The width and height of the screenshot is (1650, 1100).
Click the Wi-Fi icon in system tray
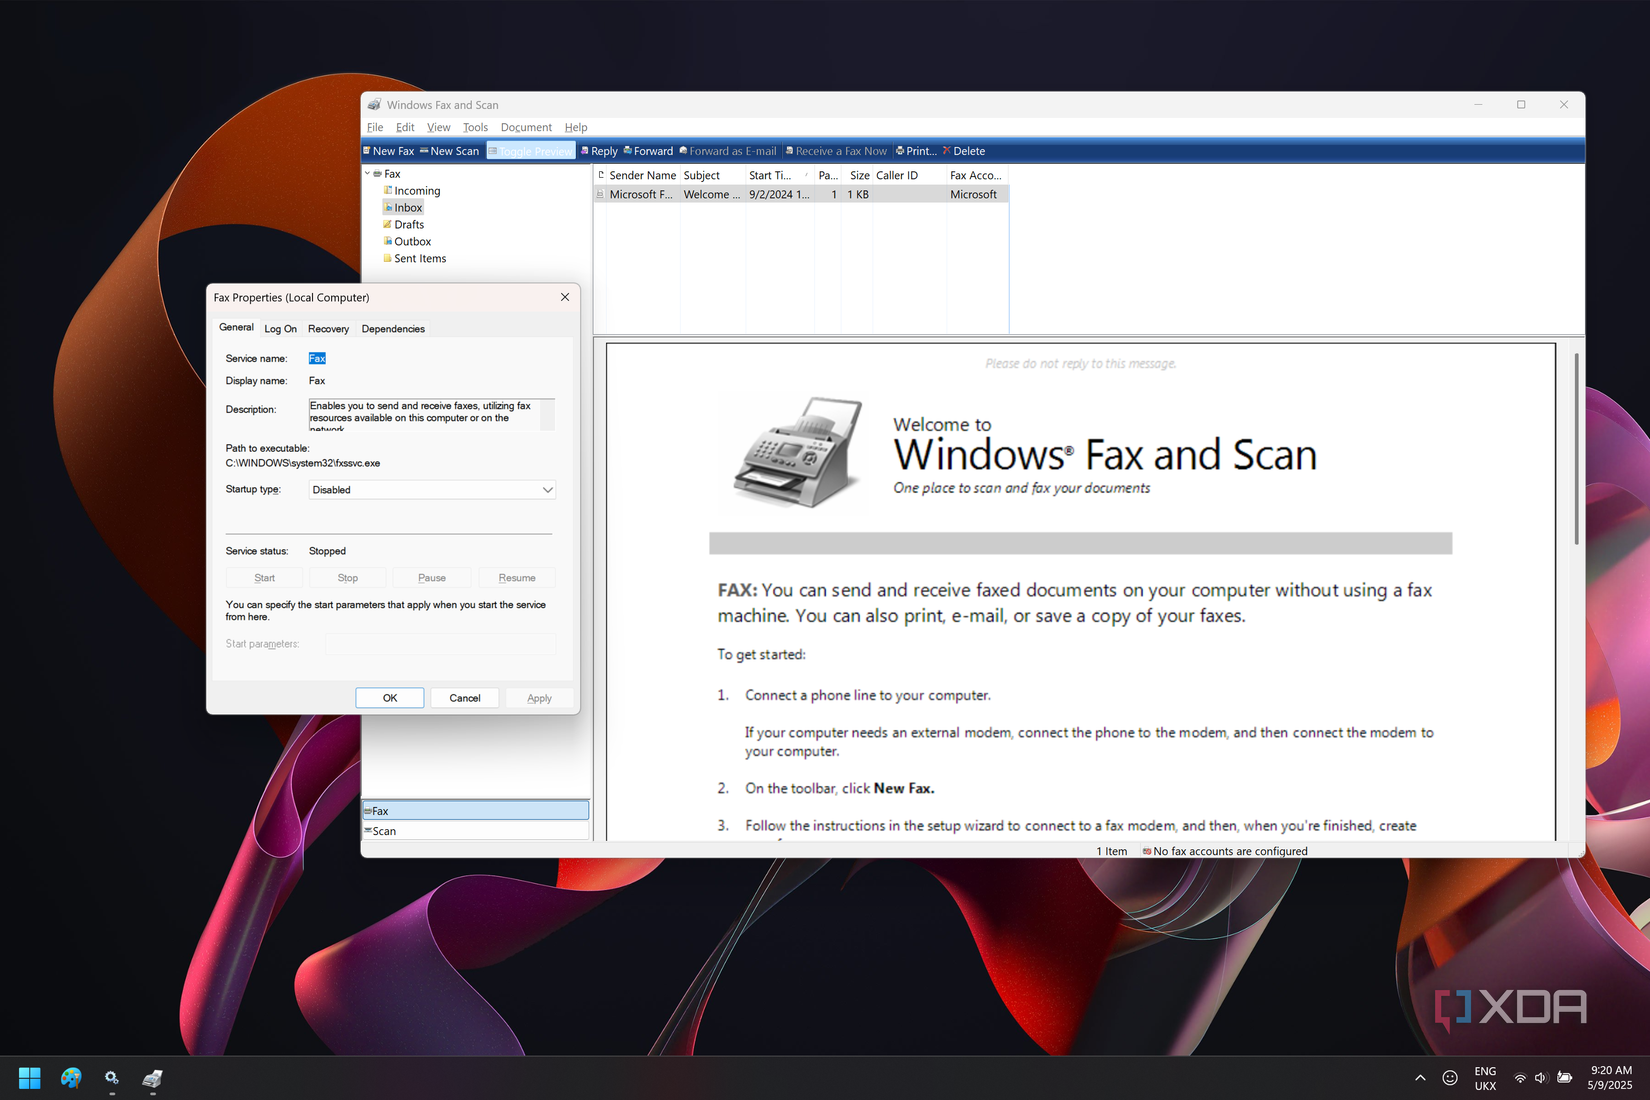click(x=1519, y=1078)
